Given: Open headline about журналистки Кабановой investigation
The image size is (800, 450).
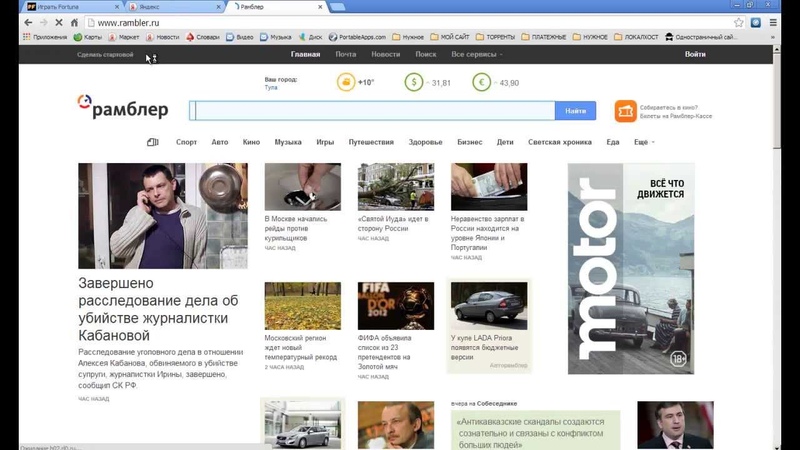Looking at the screenshot, I should tap(158, 309).
